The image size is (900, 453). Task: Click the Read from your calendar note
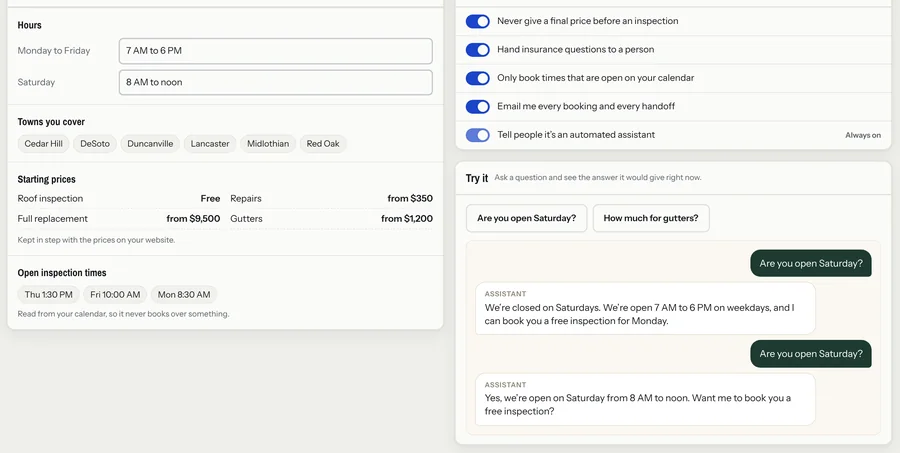pyautogui.click(x=123, y=314)
